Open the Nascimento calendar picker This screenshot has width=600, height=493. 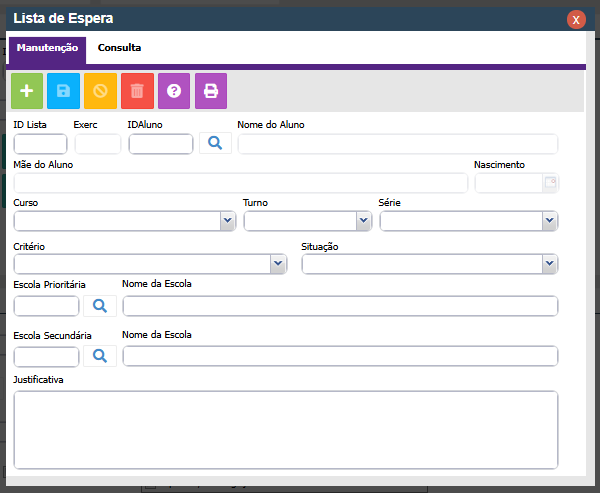[x=550, y=183]
